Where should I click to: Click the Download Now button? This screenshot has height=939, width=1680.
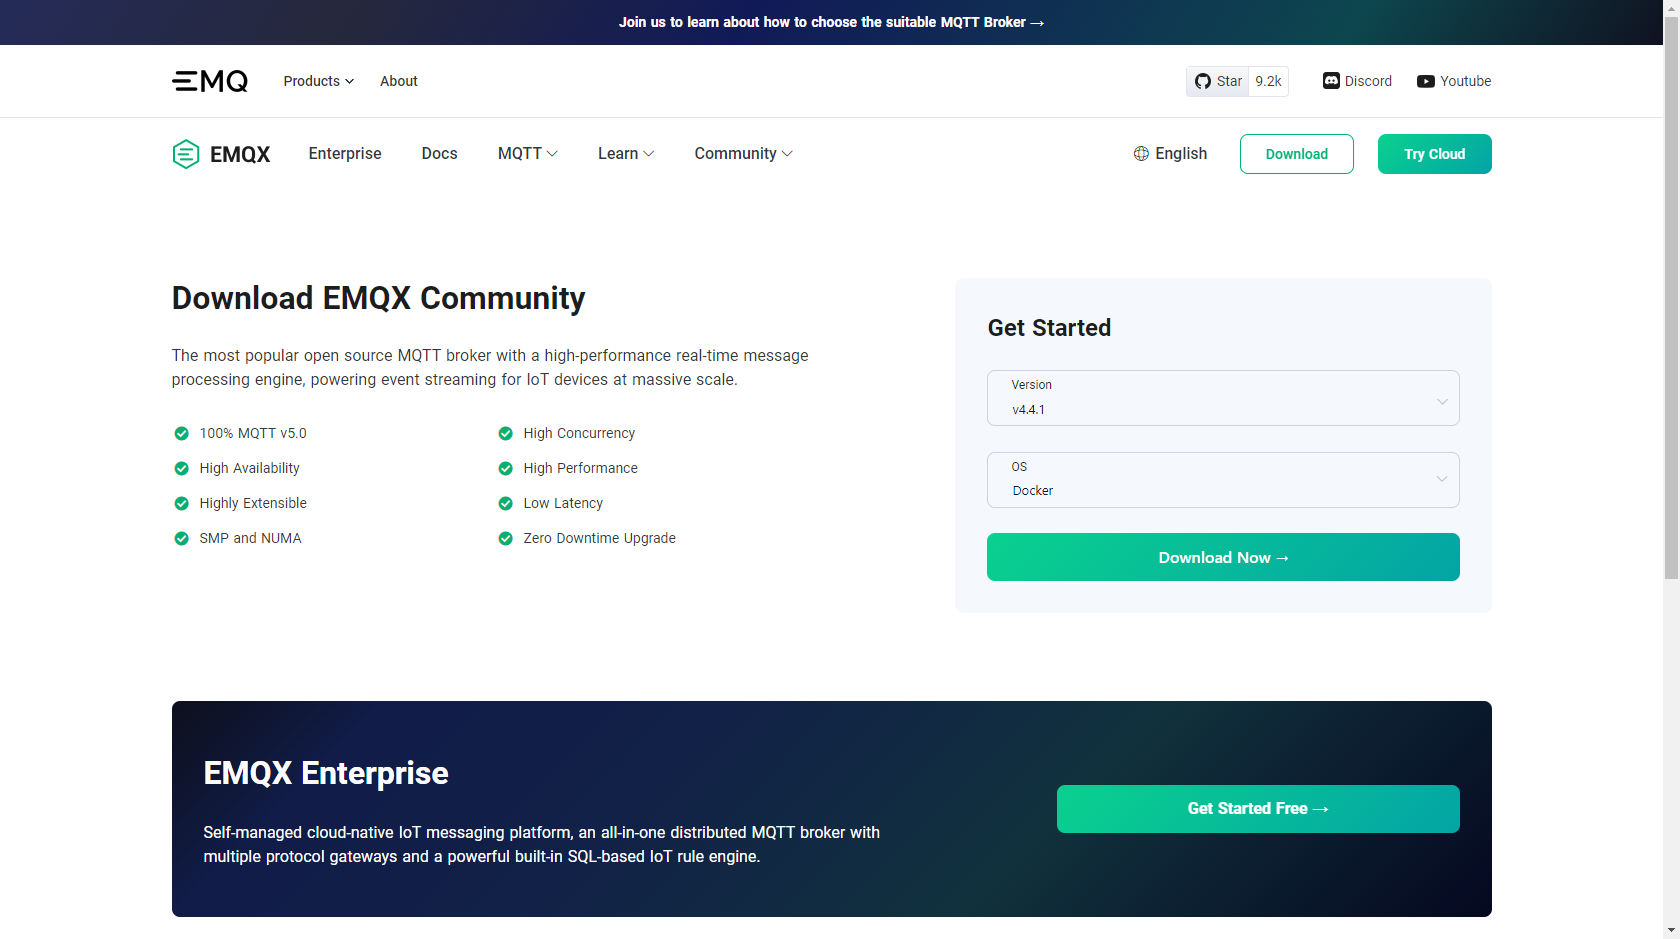click(1222, 557)
